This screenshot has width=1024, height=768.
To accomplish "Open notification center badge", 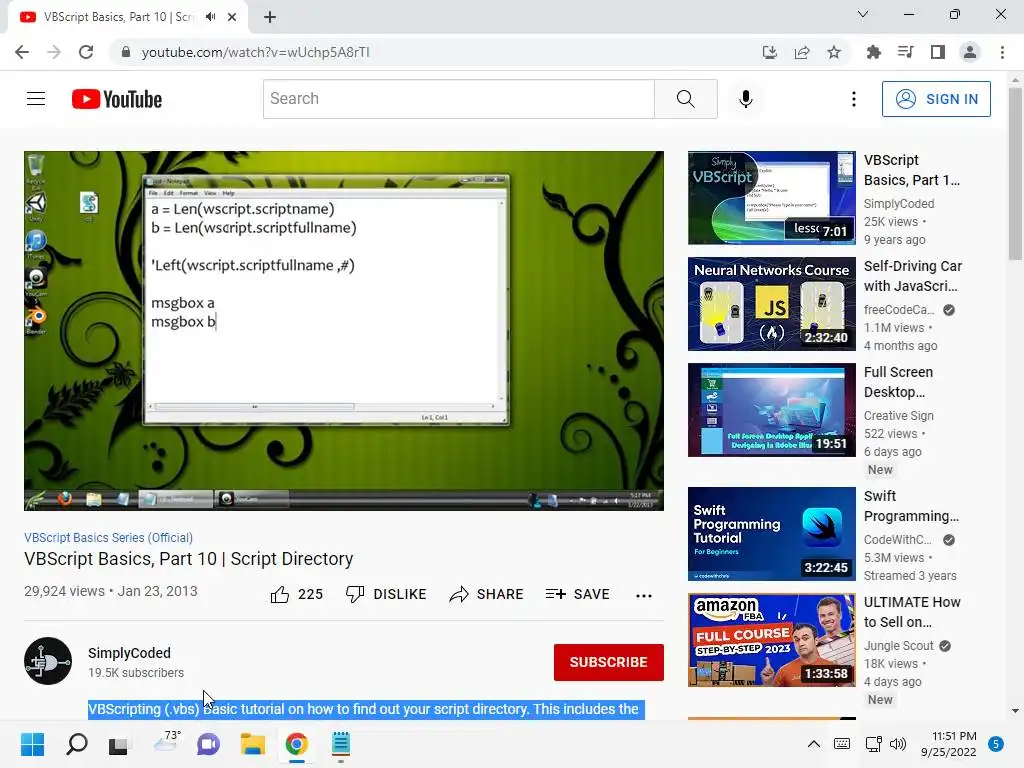I will coord(996,744).
